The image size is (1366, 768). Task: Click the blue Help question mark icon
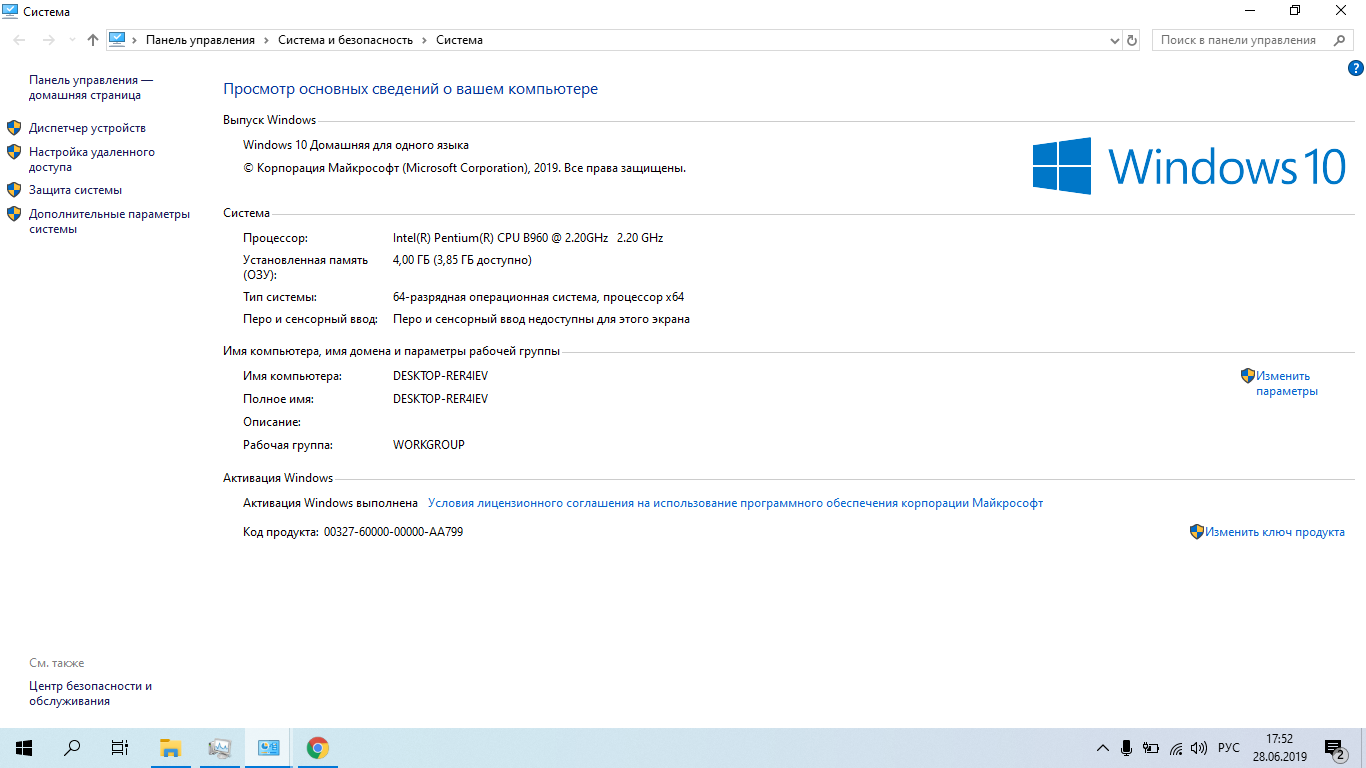tap(1356, 69)
